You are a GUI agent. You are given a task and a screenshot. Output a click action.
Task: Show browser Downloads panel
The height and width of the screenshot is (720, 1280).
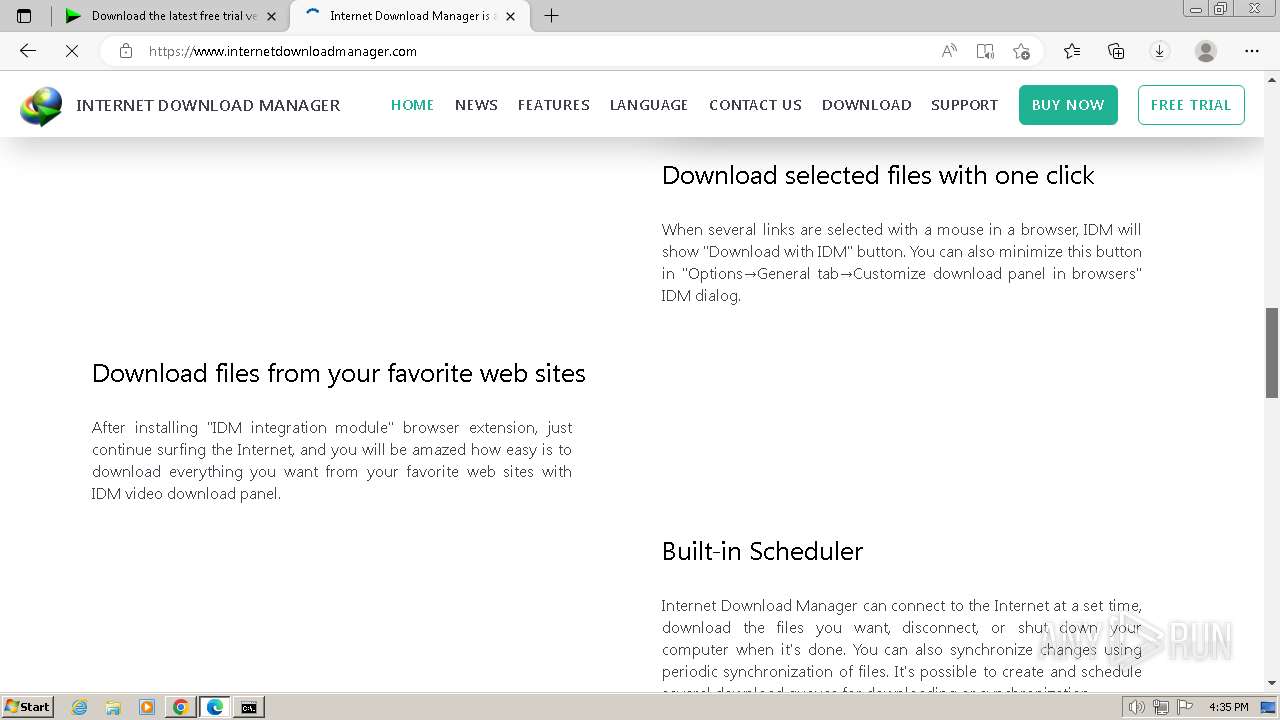point(1160,51)
